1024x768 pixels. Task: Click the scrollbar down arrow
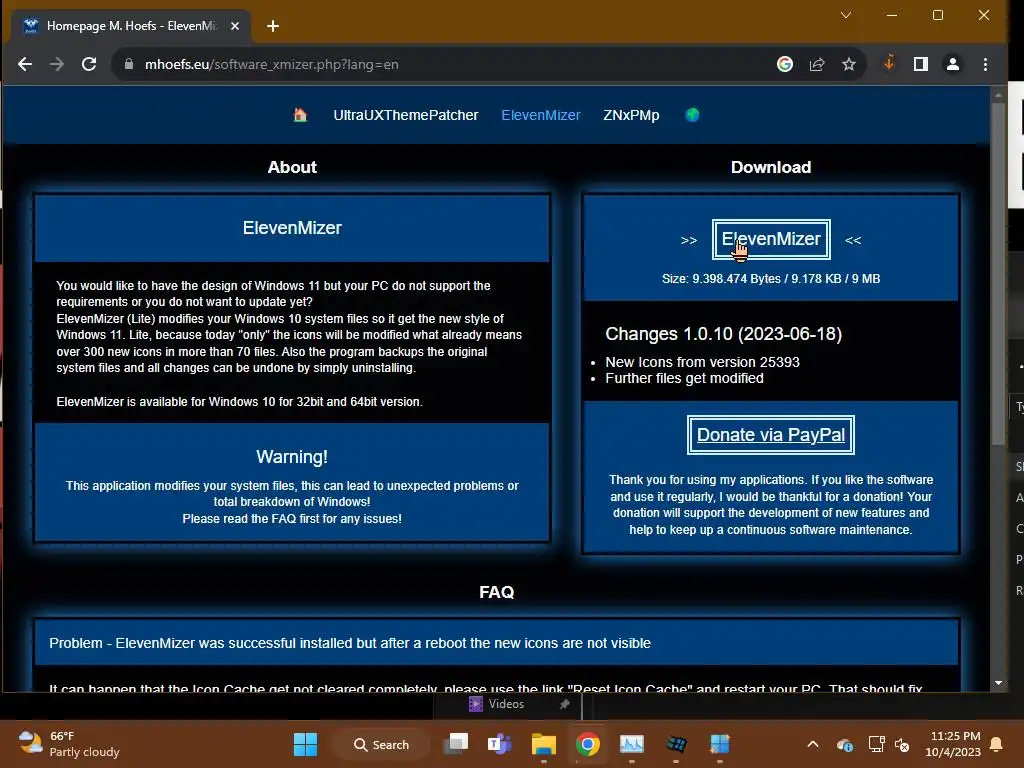click(998, 683)
